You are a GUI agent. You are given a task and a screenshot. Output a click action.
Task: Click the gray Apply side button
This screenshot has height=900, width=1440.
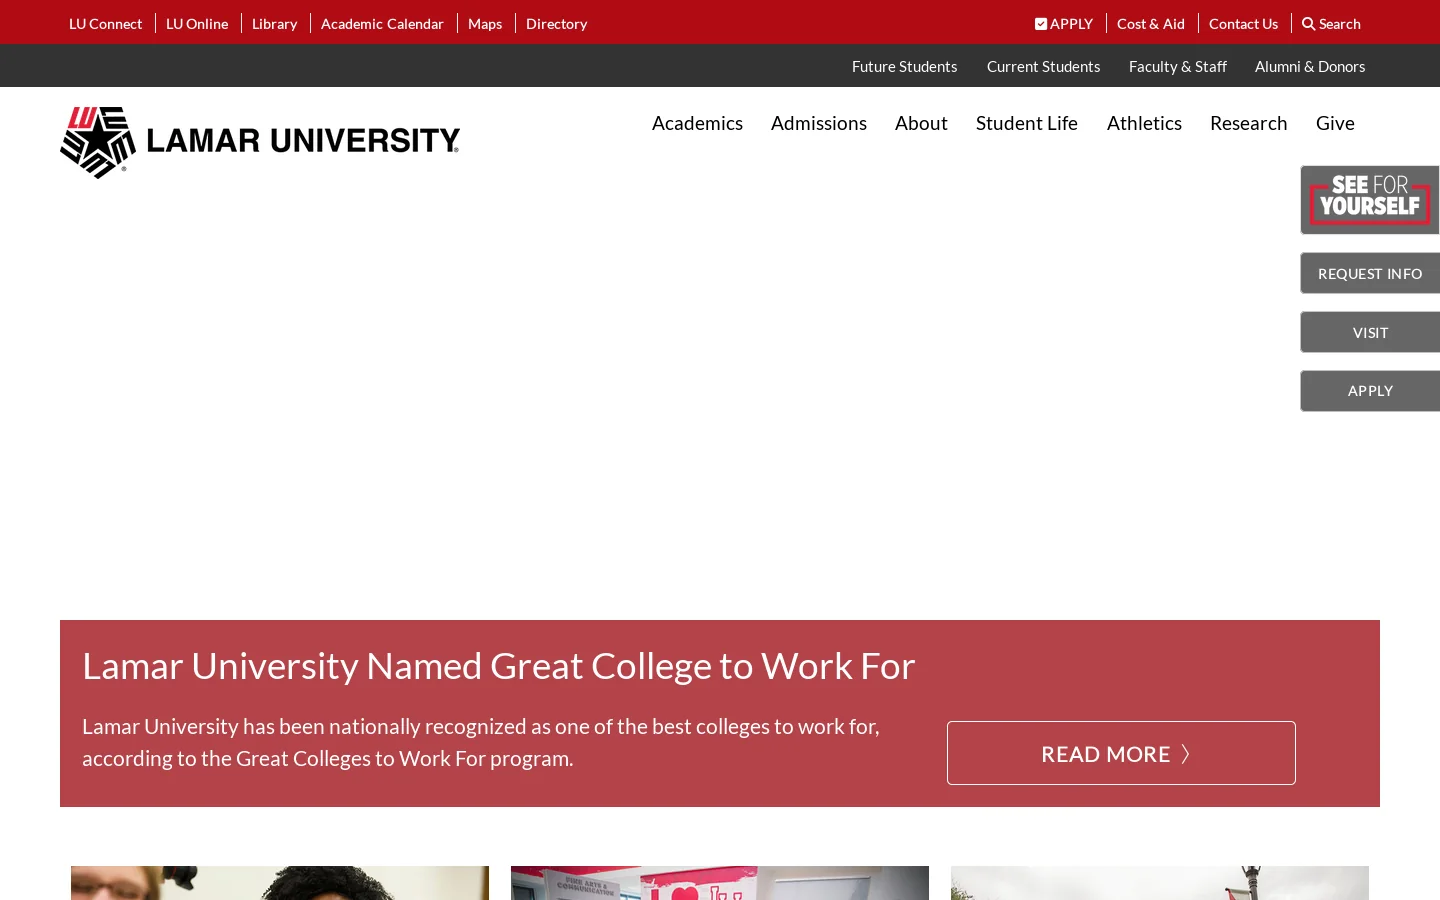tap(1370, 391)
